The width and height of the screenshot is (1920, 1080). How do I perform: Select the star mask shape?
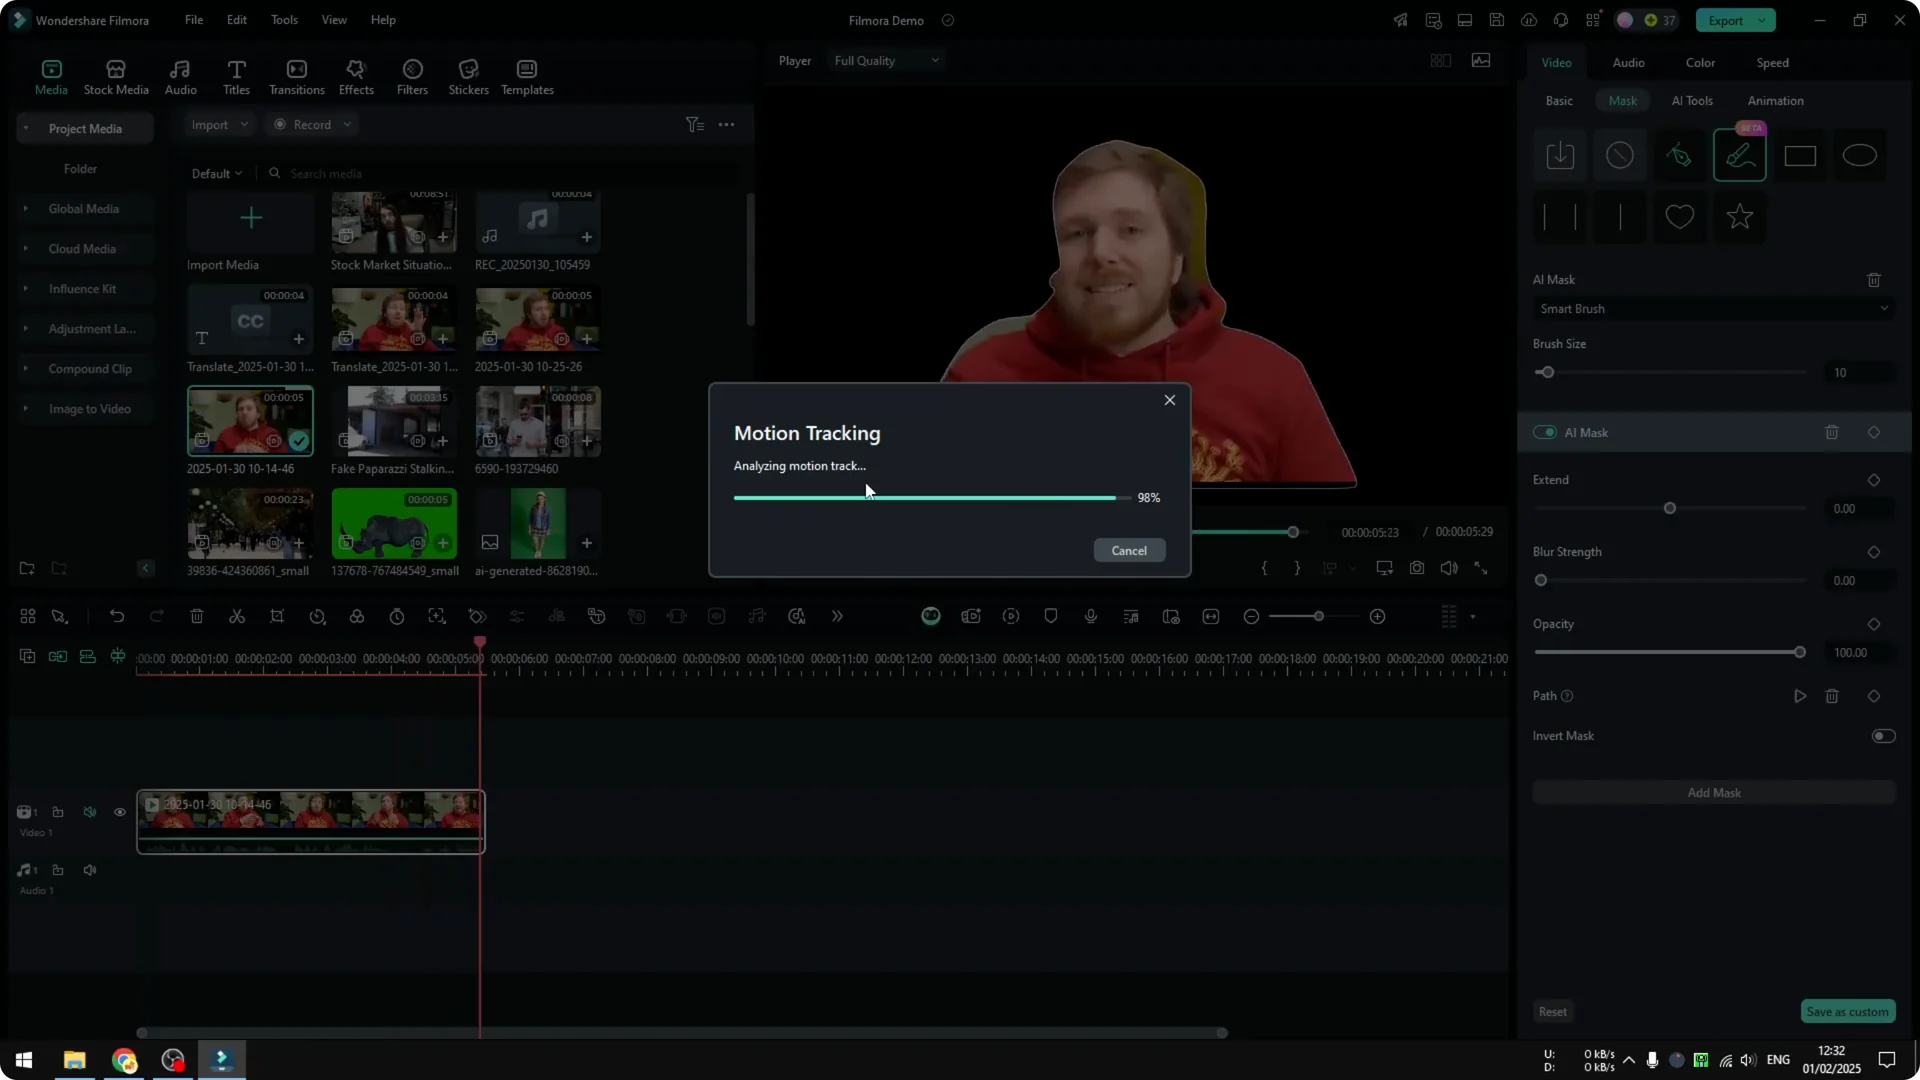(1739, 217)
